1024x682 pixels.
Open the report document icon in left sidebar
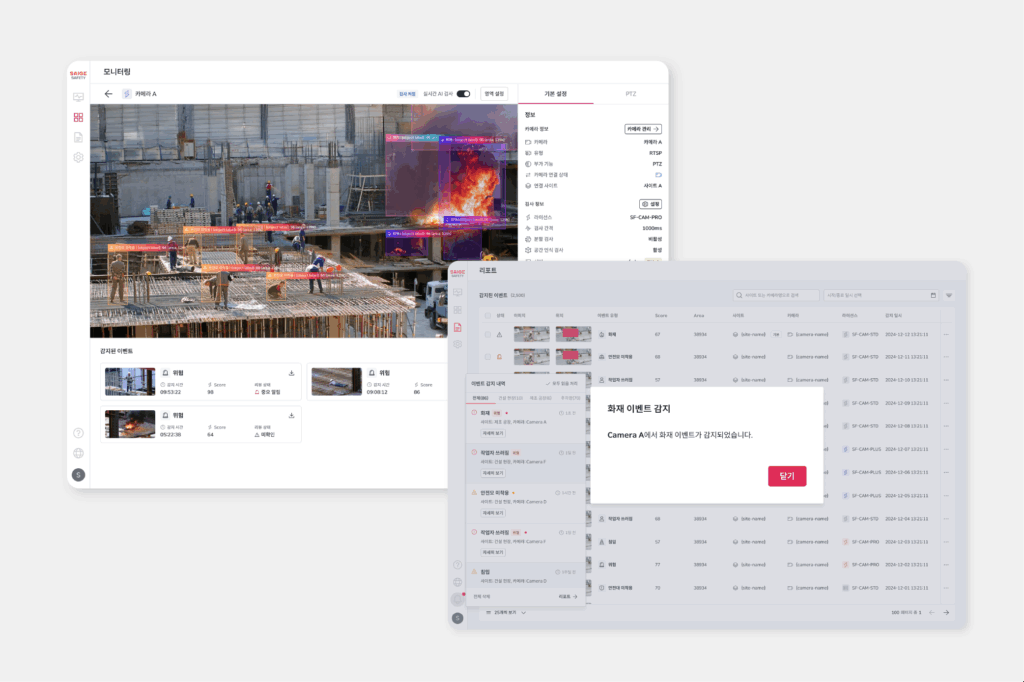[x=78, y=137]
